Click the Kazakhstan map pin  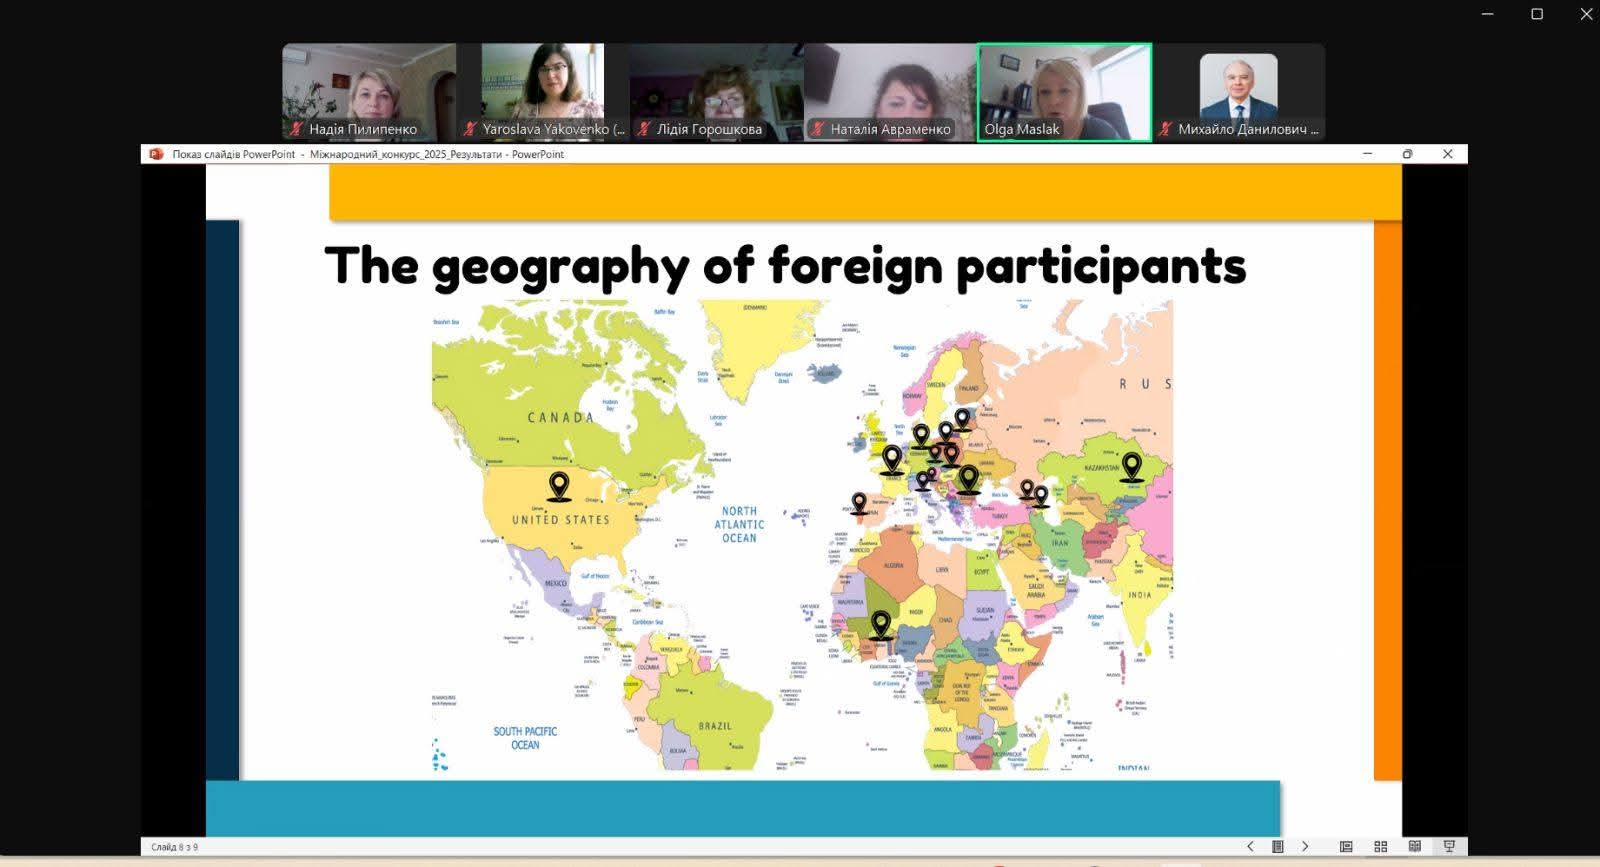(x=1131, y=467)
